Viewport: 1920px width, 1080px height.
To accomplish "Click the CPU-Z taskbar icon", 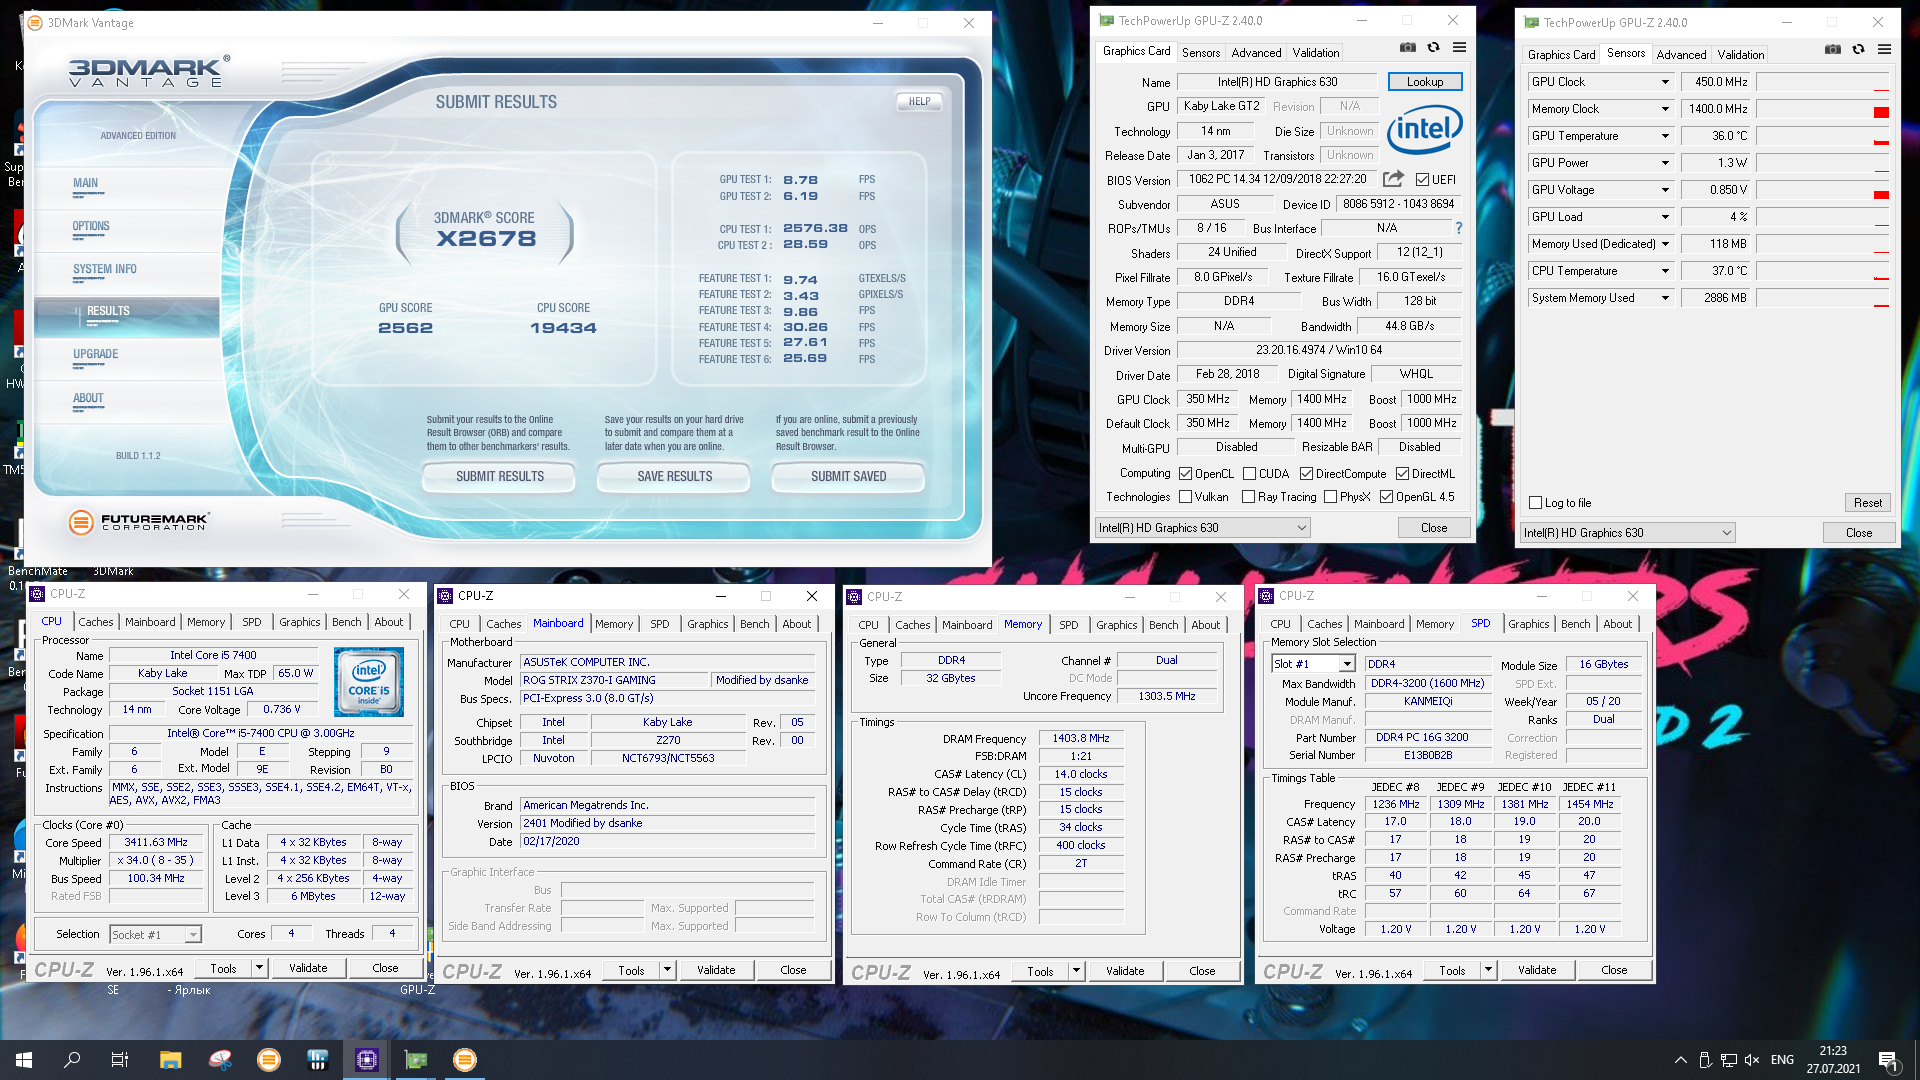I will coord(367,1060).
